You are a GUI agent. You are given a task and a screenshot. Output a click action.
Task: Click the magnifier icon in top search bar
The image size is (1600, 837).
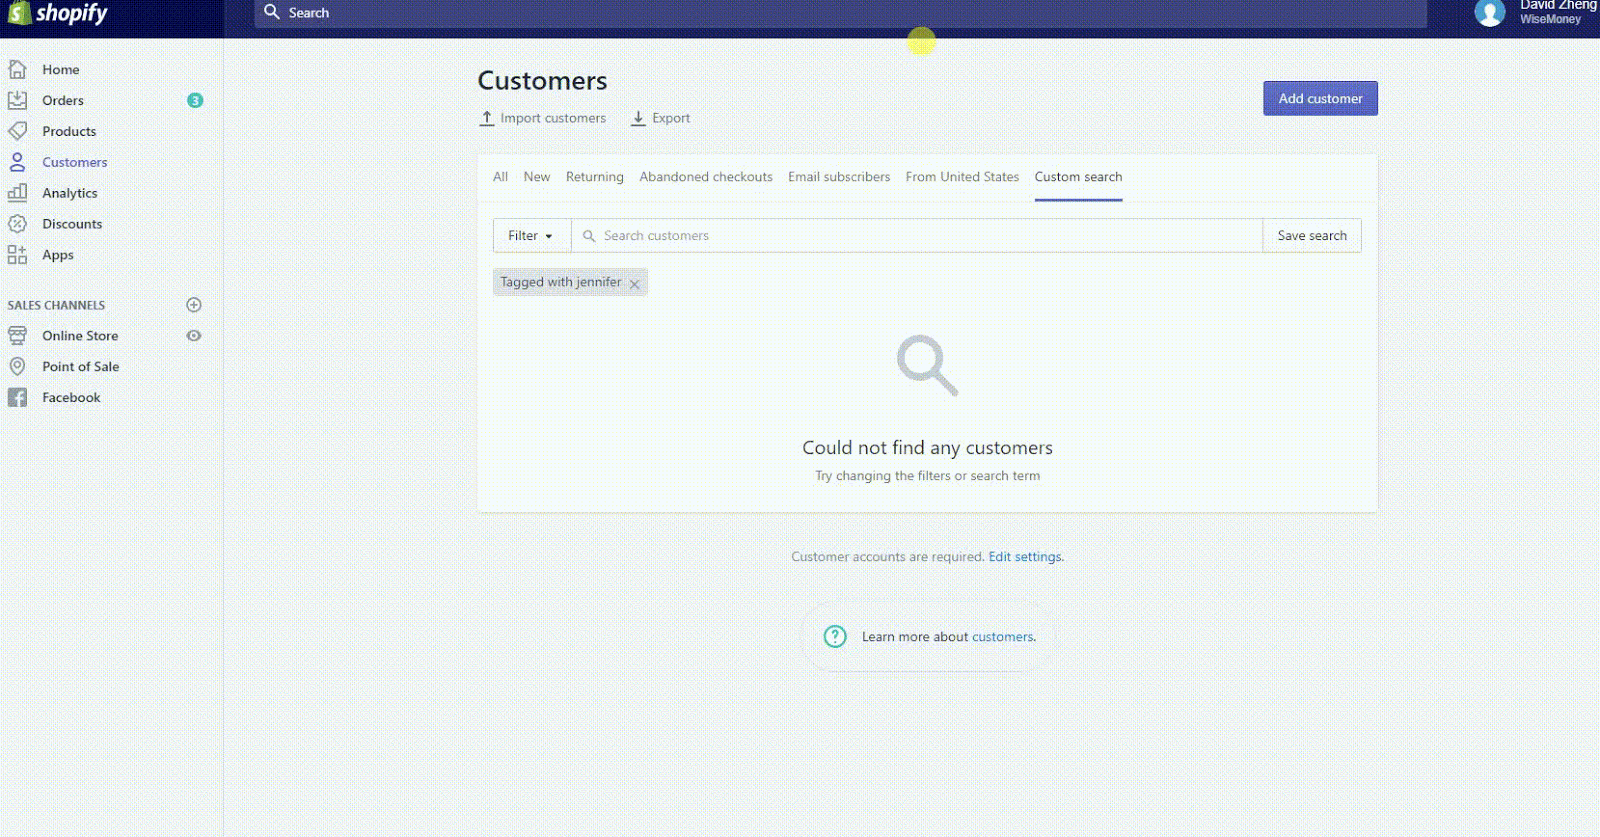(271, 12)
